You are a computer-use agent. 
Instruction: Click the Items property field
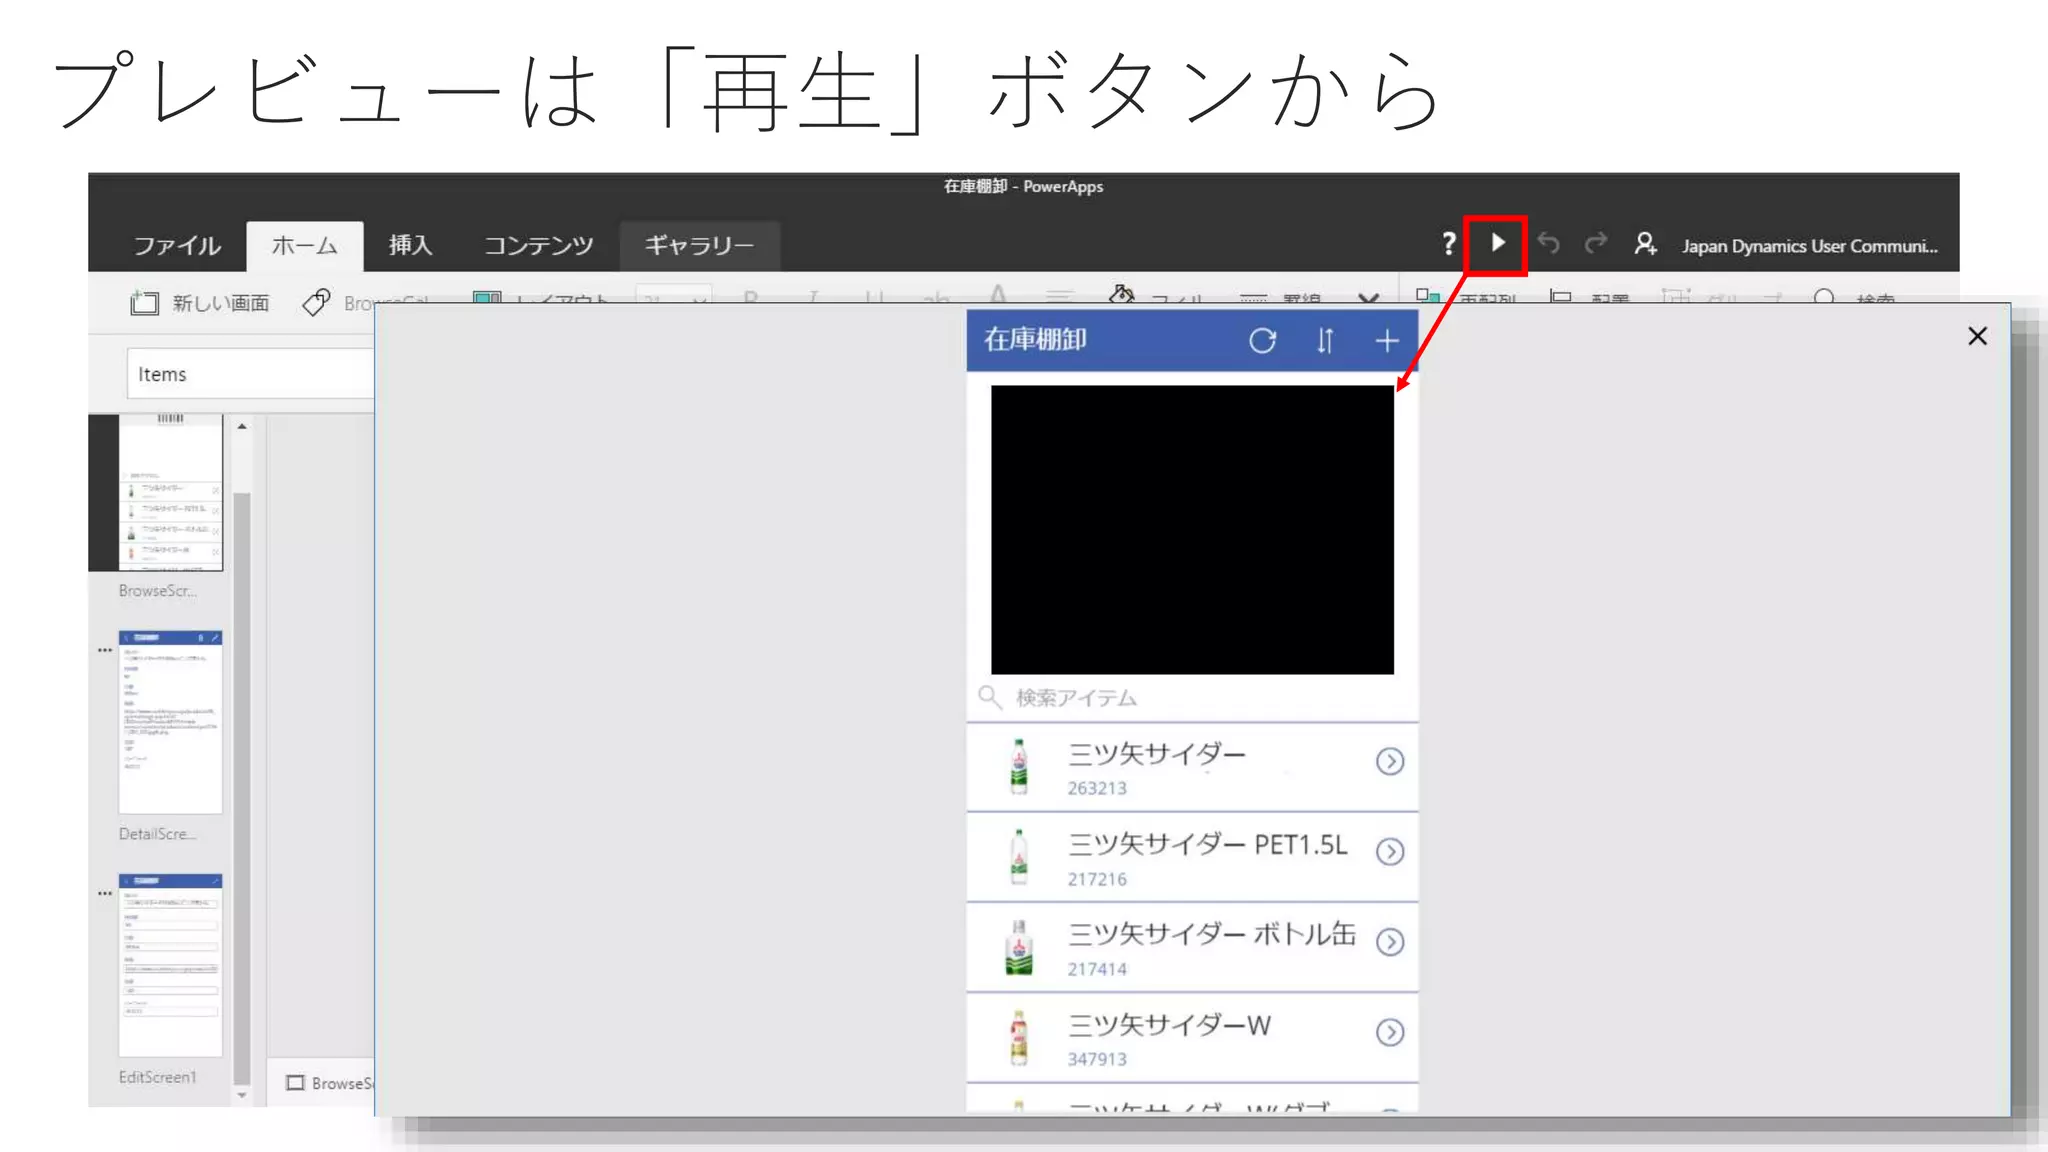[x=250, y=374]
